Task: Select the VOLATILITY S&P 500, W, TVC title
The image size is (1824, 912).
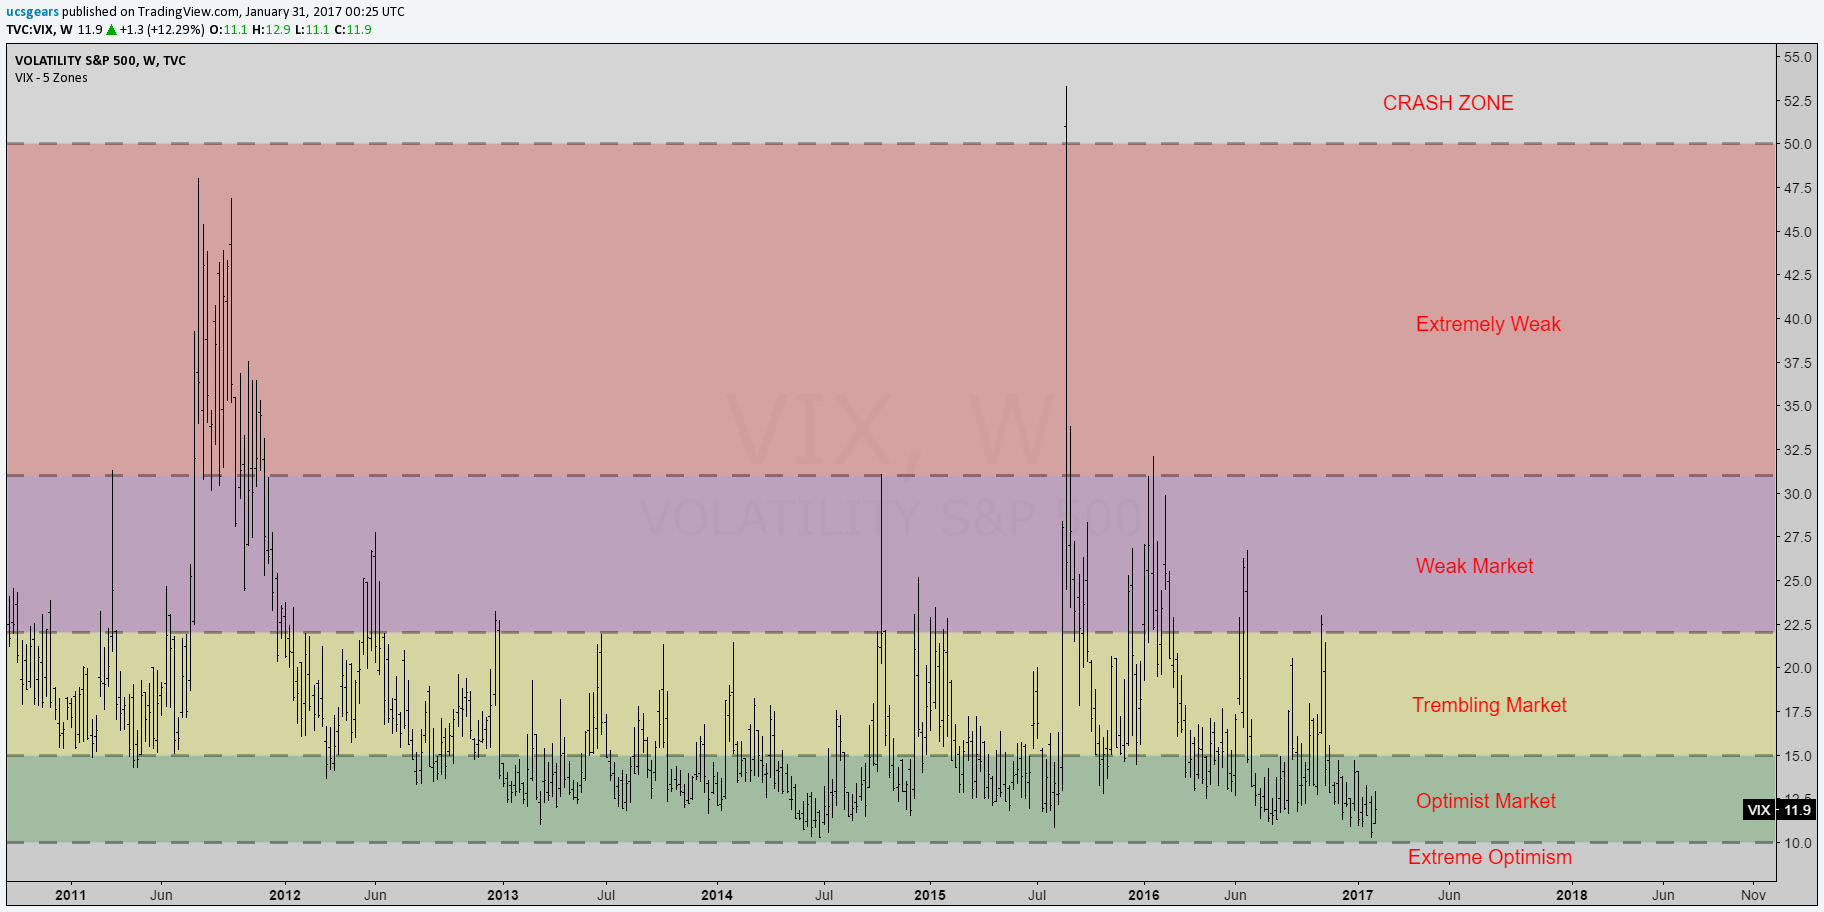Action: pyautogui.click(x=100, y=61)
